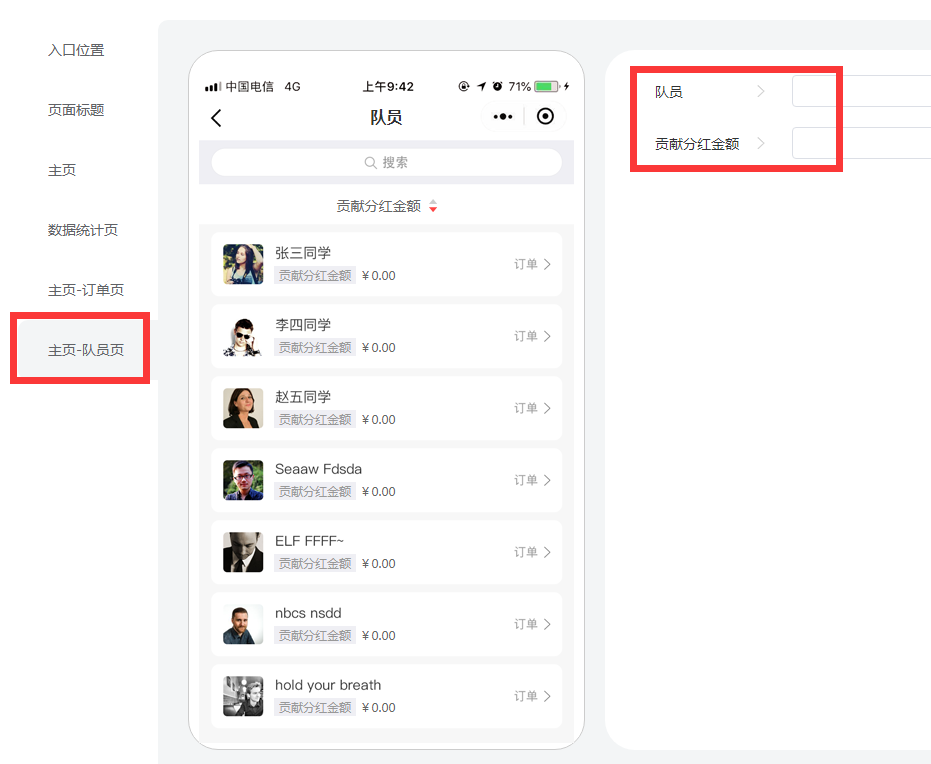This screenshot has width=931, height=764.
Task: Click the 搜索 search box
Action: point(387,163)
